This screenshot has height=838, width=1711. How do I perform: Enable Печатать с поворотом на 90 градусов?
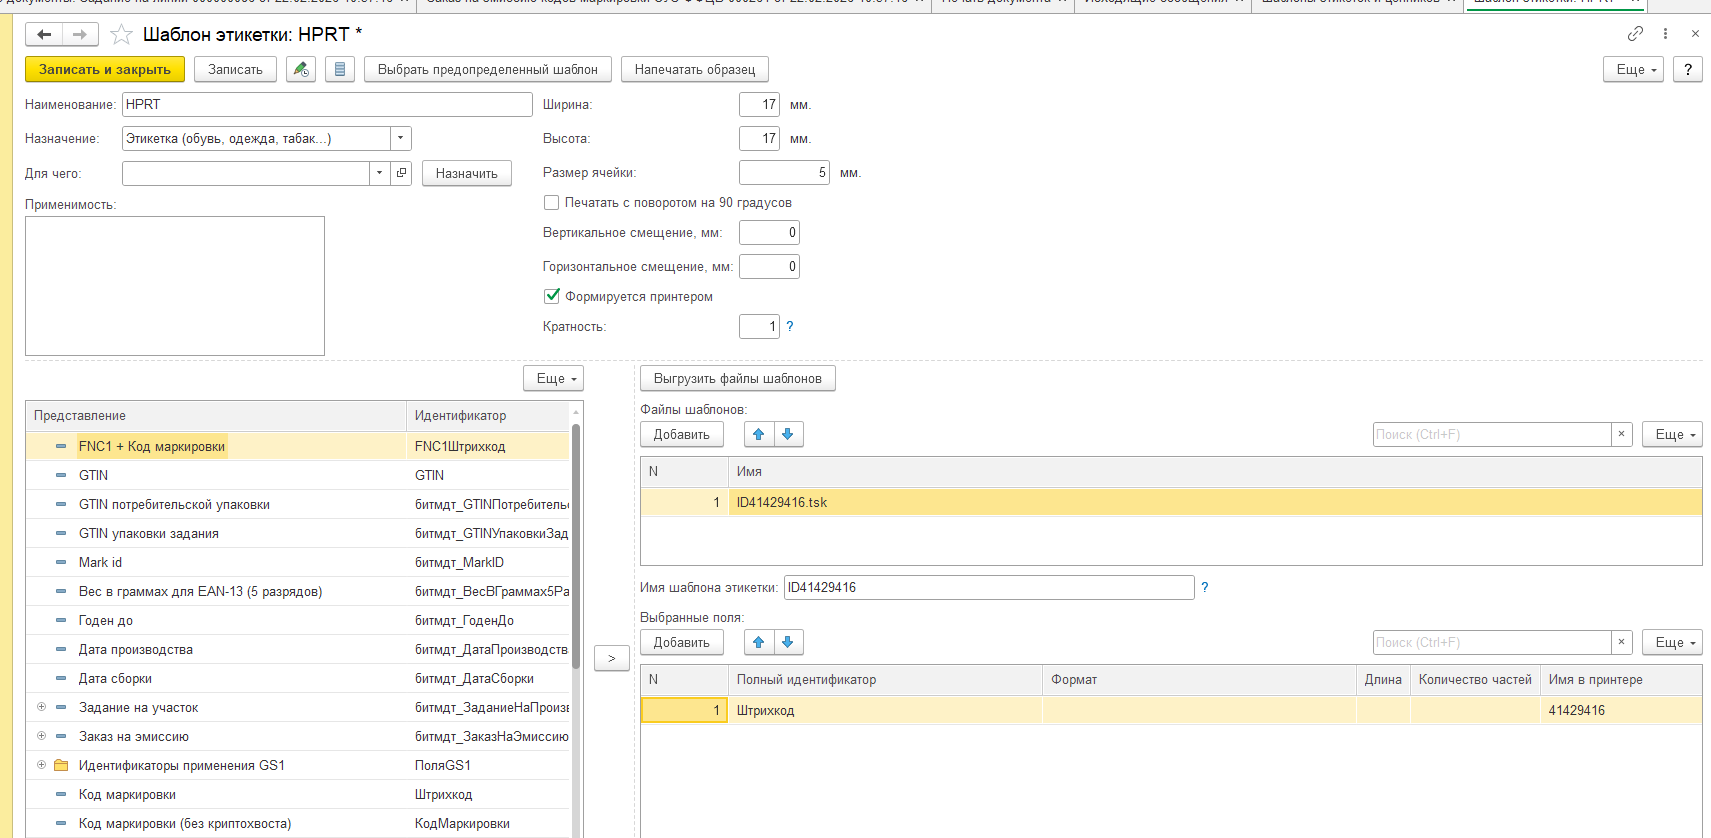[551, 203]
